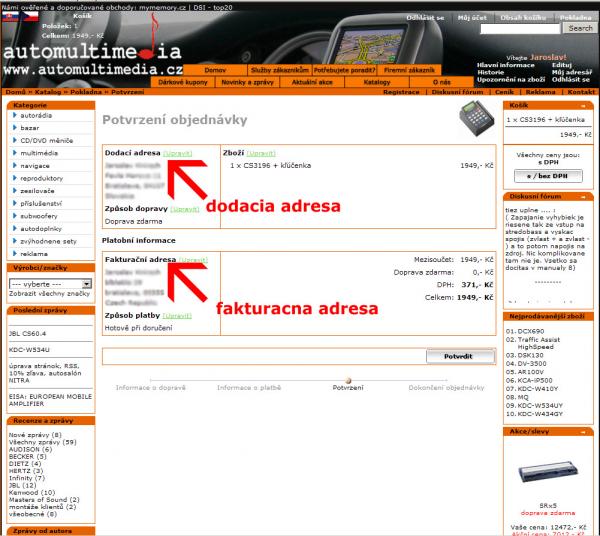Click the order progress step indicator dot
Viewport: 600px width, 536px height.
(x=347, y=379)
